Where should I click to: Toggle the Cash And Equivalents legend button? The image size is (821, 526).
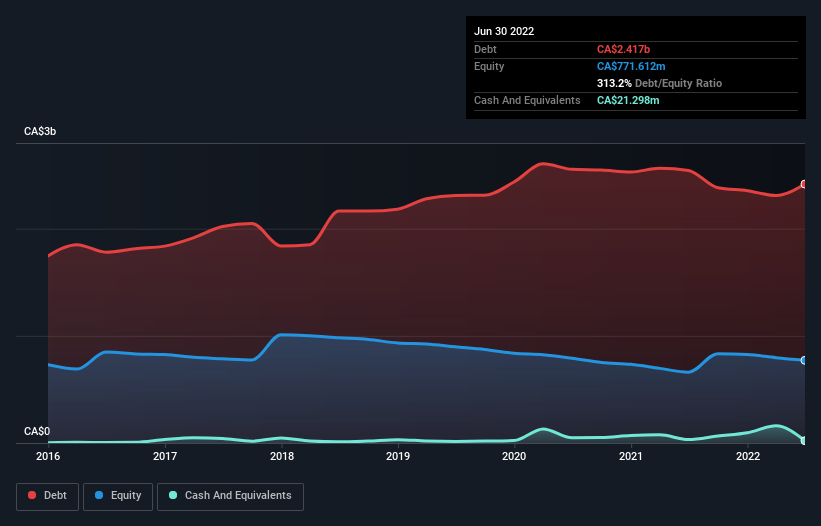pyautogui.click(x=230, y=496)
